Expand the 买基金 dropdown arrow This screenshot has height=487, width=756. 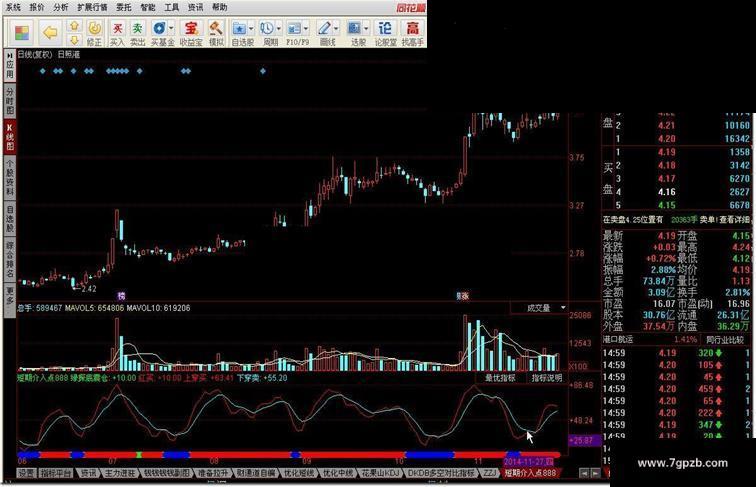171,29
